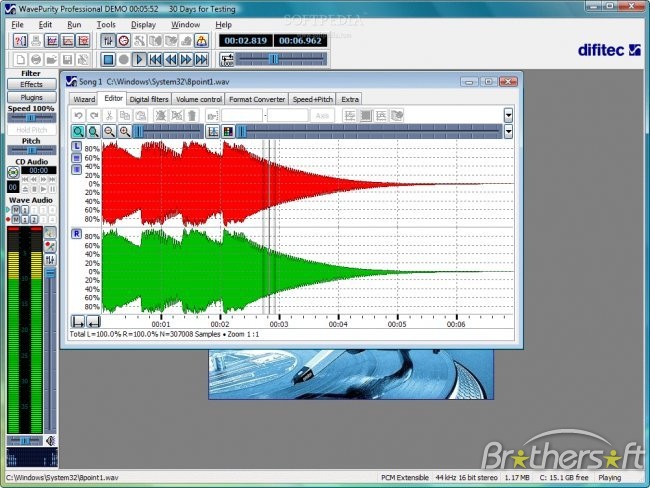Image resolution: width=650 pixels, height=488 pixels.
Task: Open the File menu
Action: tap(17, 25)
